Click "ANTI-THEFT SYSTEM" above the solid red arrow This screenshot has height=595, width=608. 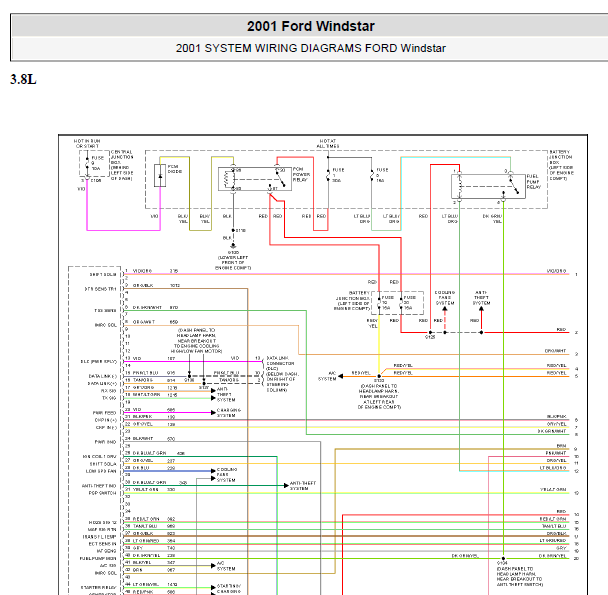tap(481, 298)
